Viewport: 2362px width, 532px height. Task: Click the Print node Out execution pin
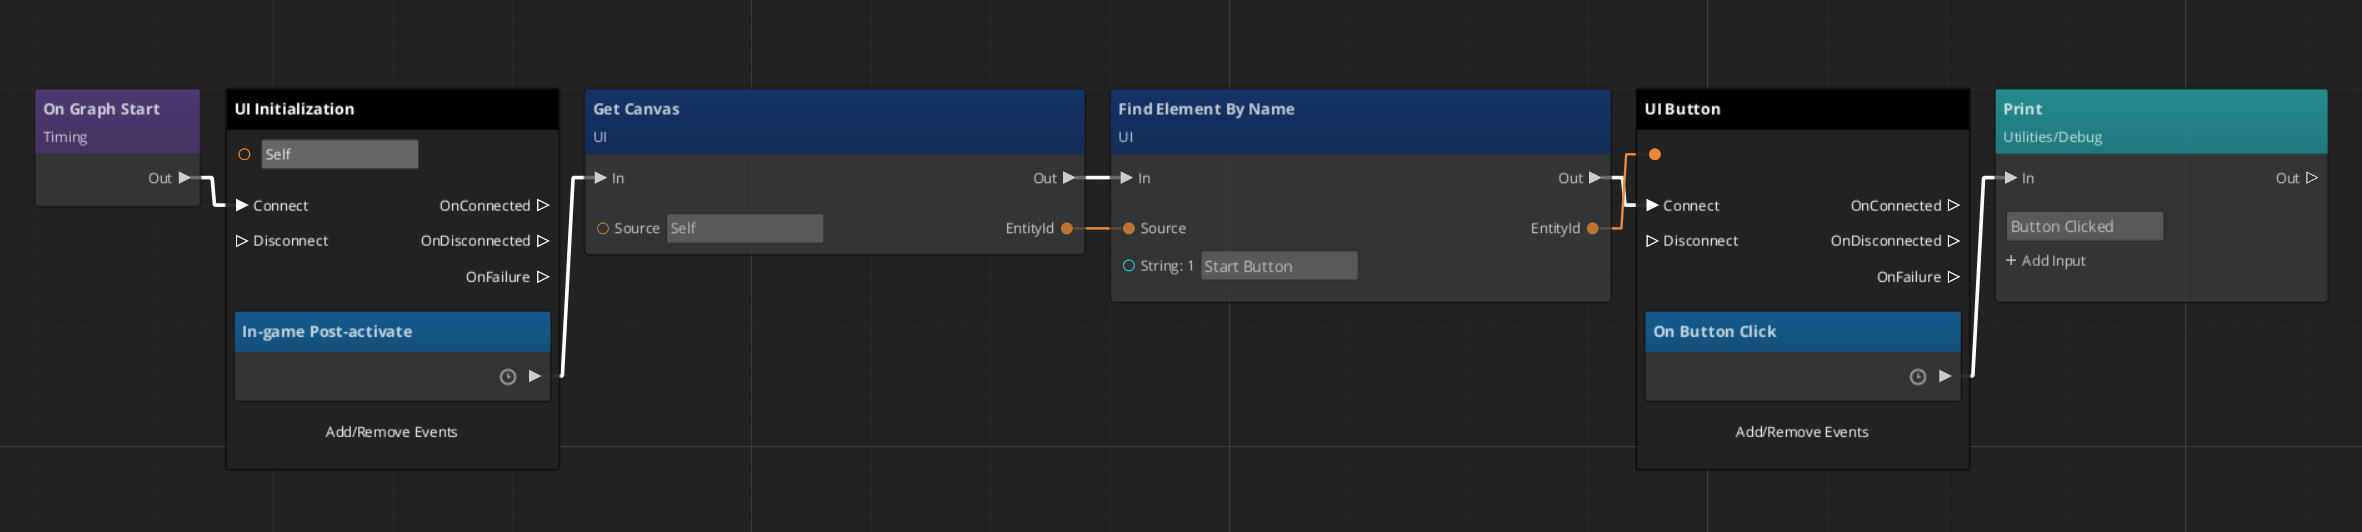[x=2311, y=178]
